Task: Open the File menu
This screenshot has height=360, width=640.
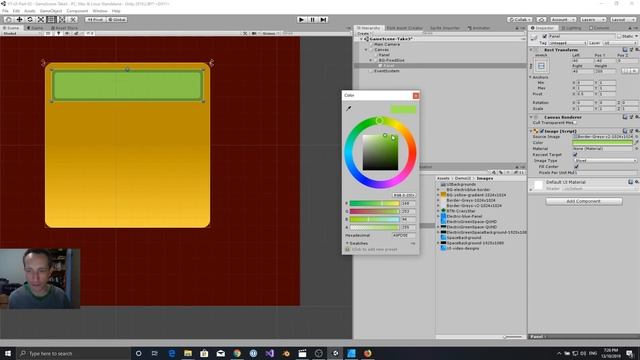Action: (5, 11)
